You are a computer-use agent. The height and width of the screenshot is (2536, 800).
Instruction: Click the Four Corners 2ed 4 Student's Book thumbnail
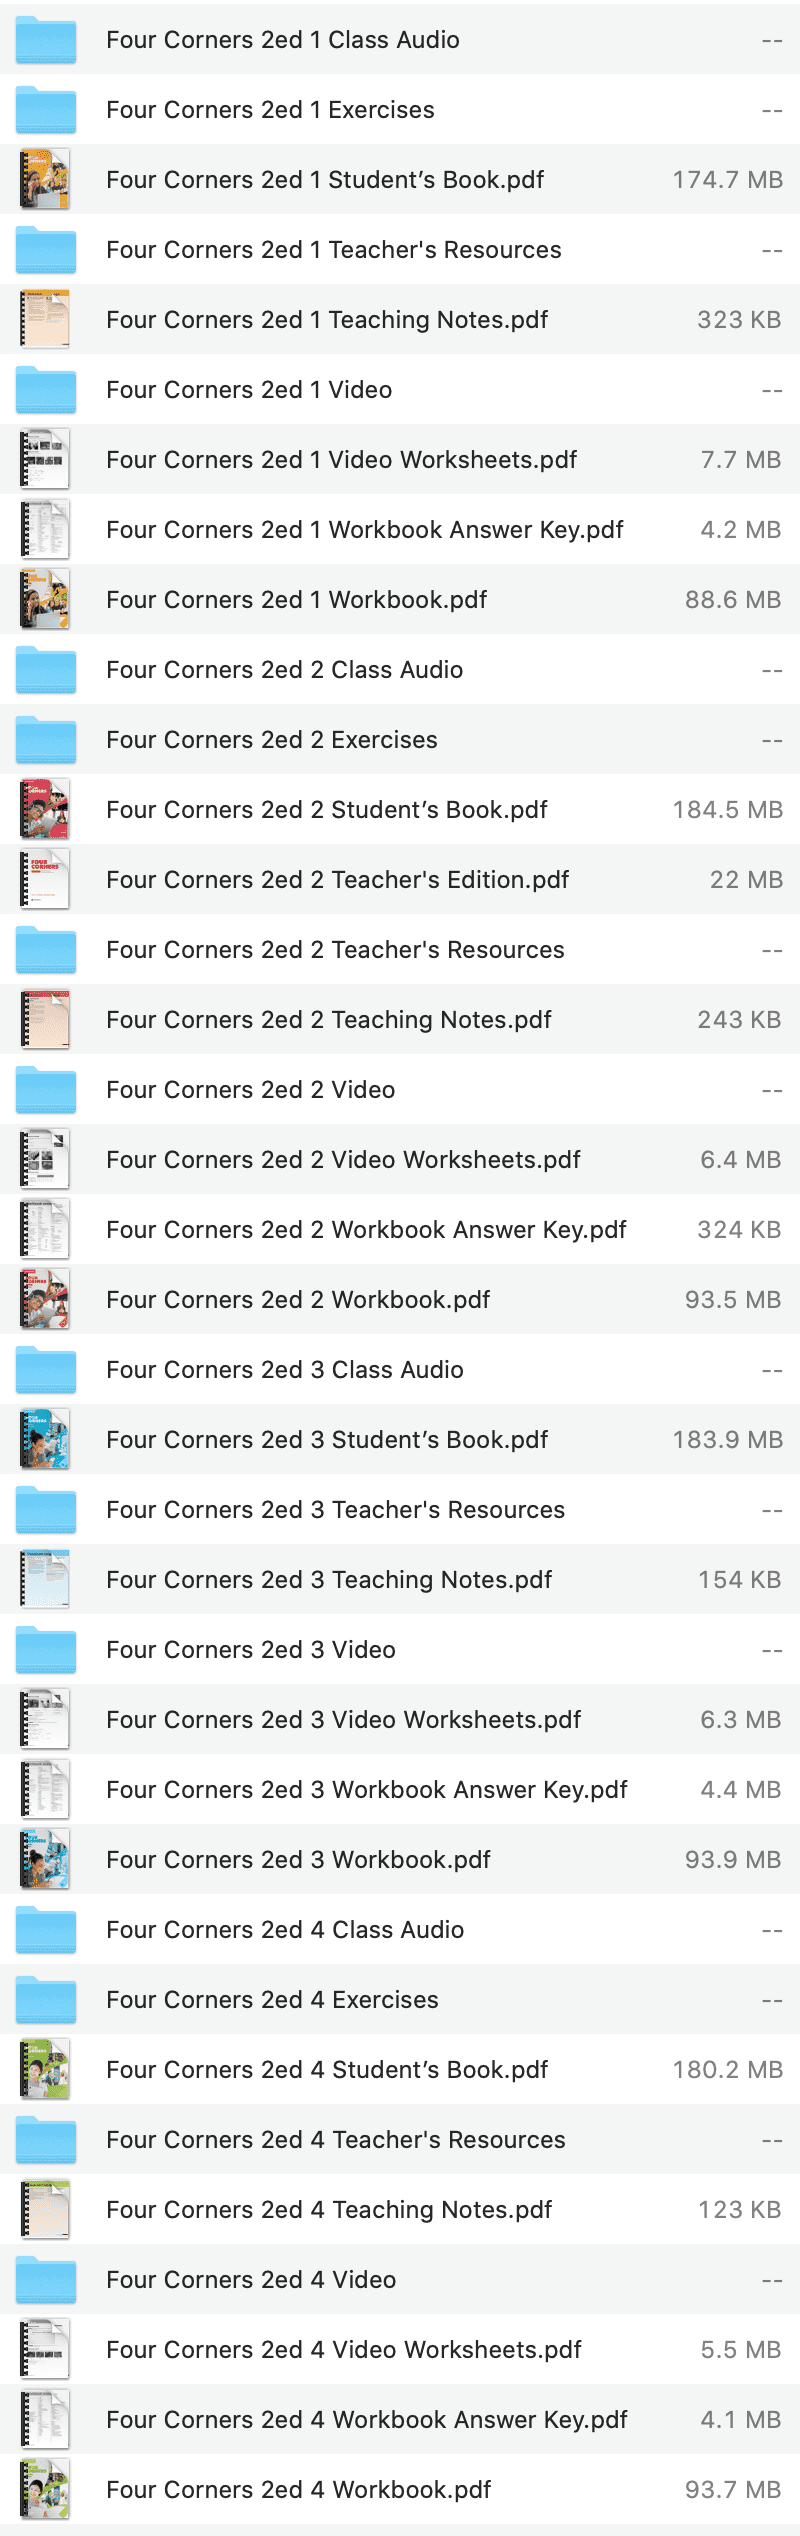click(x=45, y=2070)
